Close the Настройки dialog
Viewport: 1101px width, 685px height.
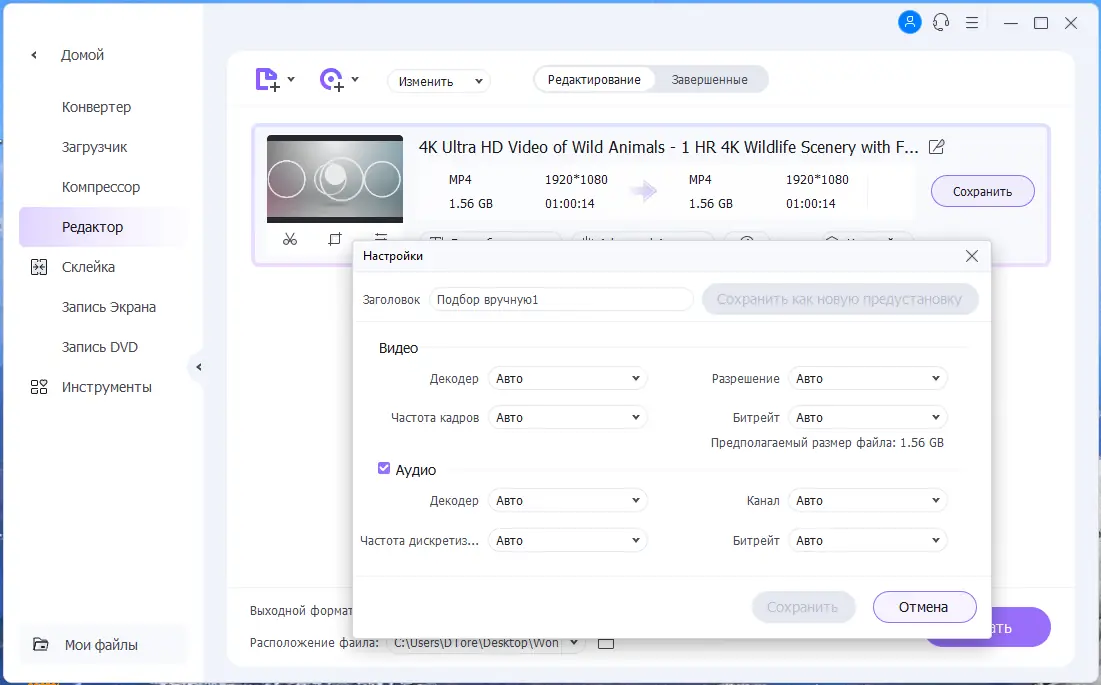(972, 256)
